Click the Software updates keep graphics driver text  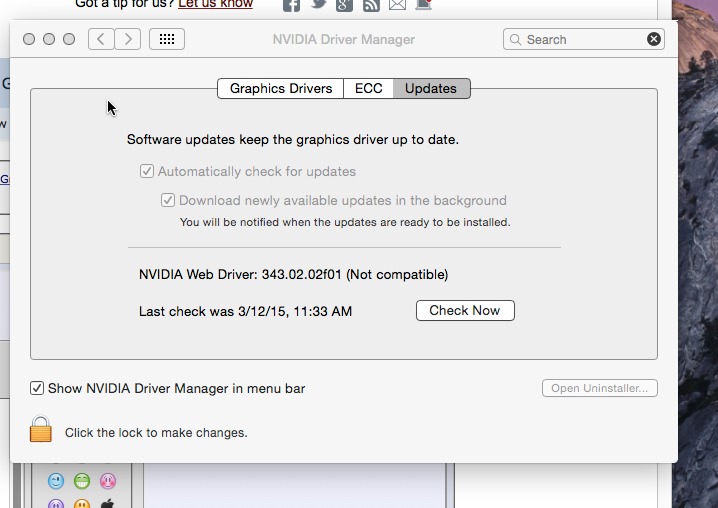(293, 139)
